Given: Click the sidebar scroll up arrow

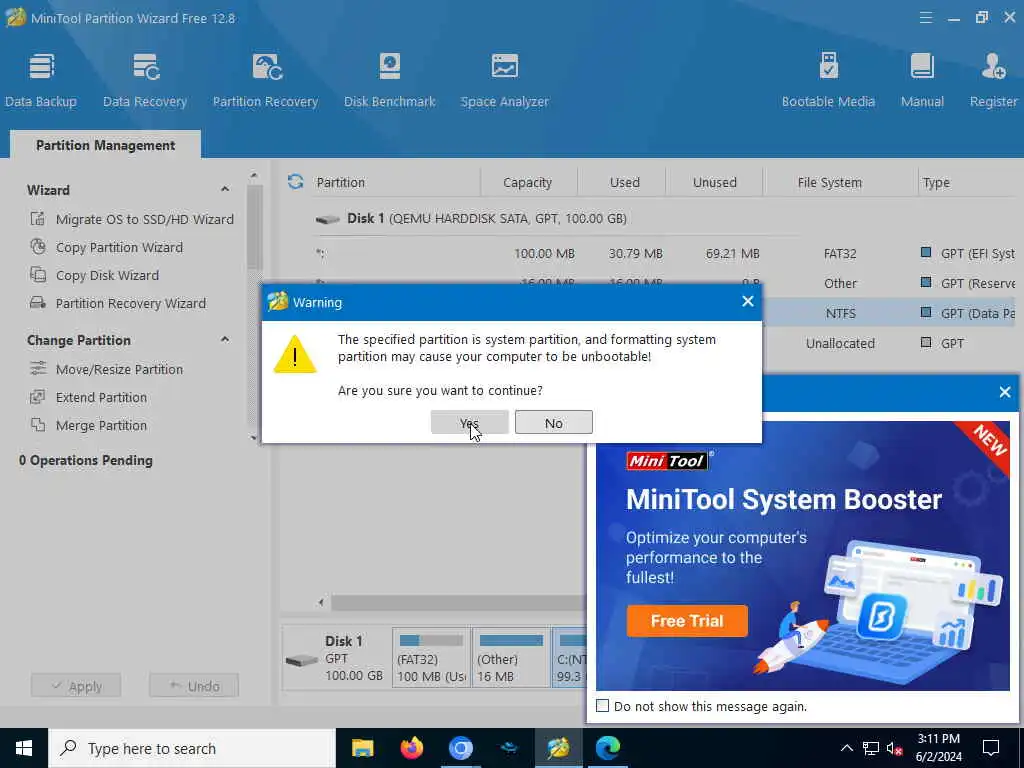Looking at the screenshot, I should point(254,175).
